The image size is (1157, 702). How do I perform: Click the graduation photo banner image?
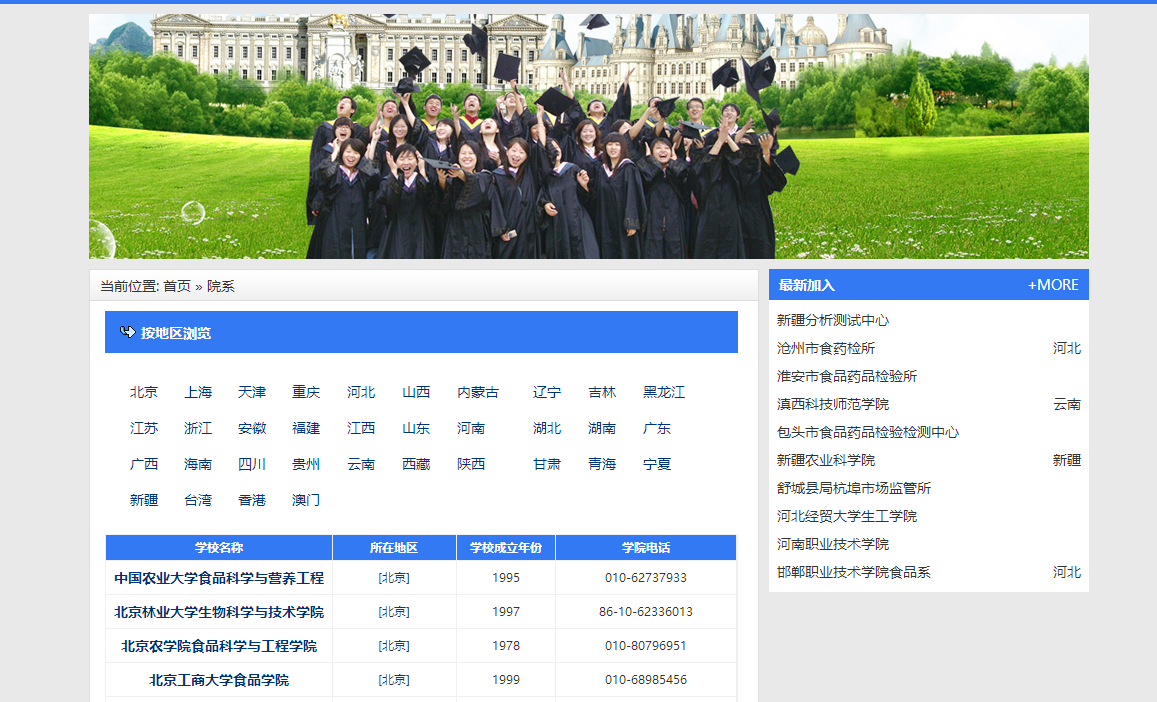coord(588,137)
